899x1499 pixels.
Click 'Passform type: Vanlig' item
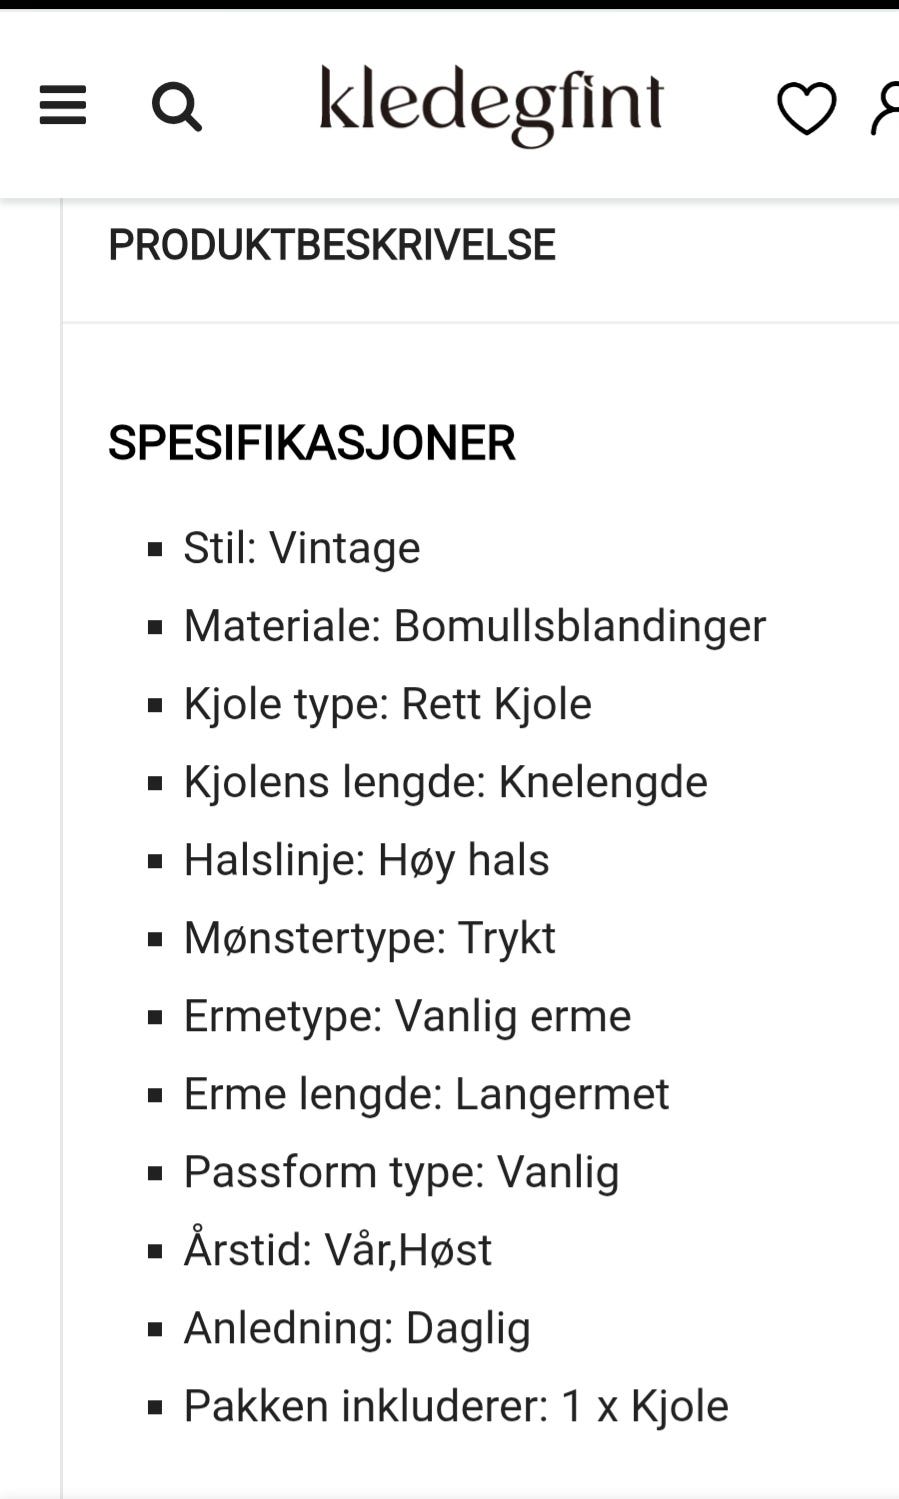point(400,1171)
